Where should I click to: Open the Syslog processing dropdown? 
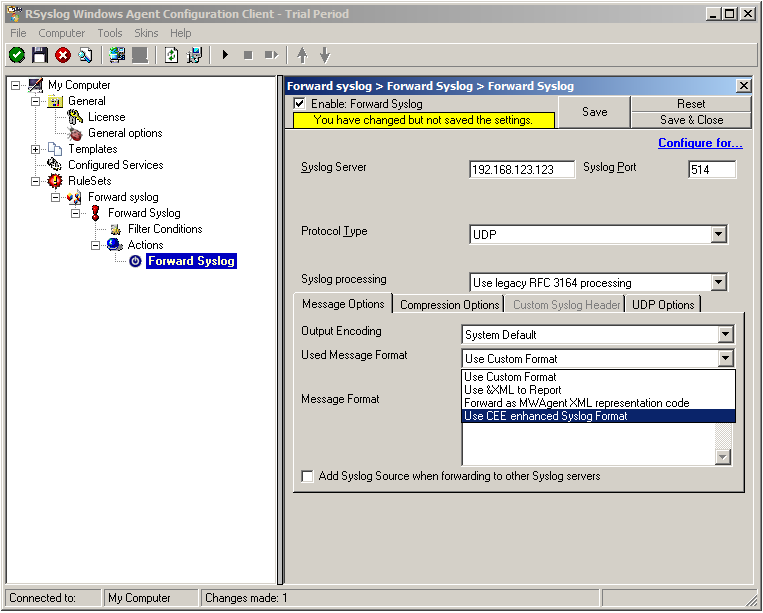pos(718,282)
